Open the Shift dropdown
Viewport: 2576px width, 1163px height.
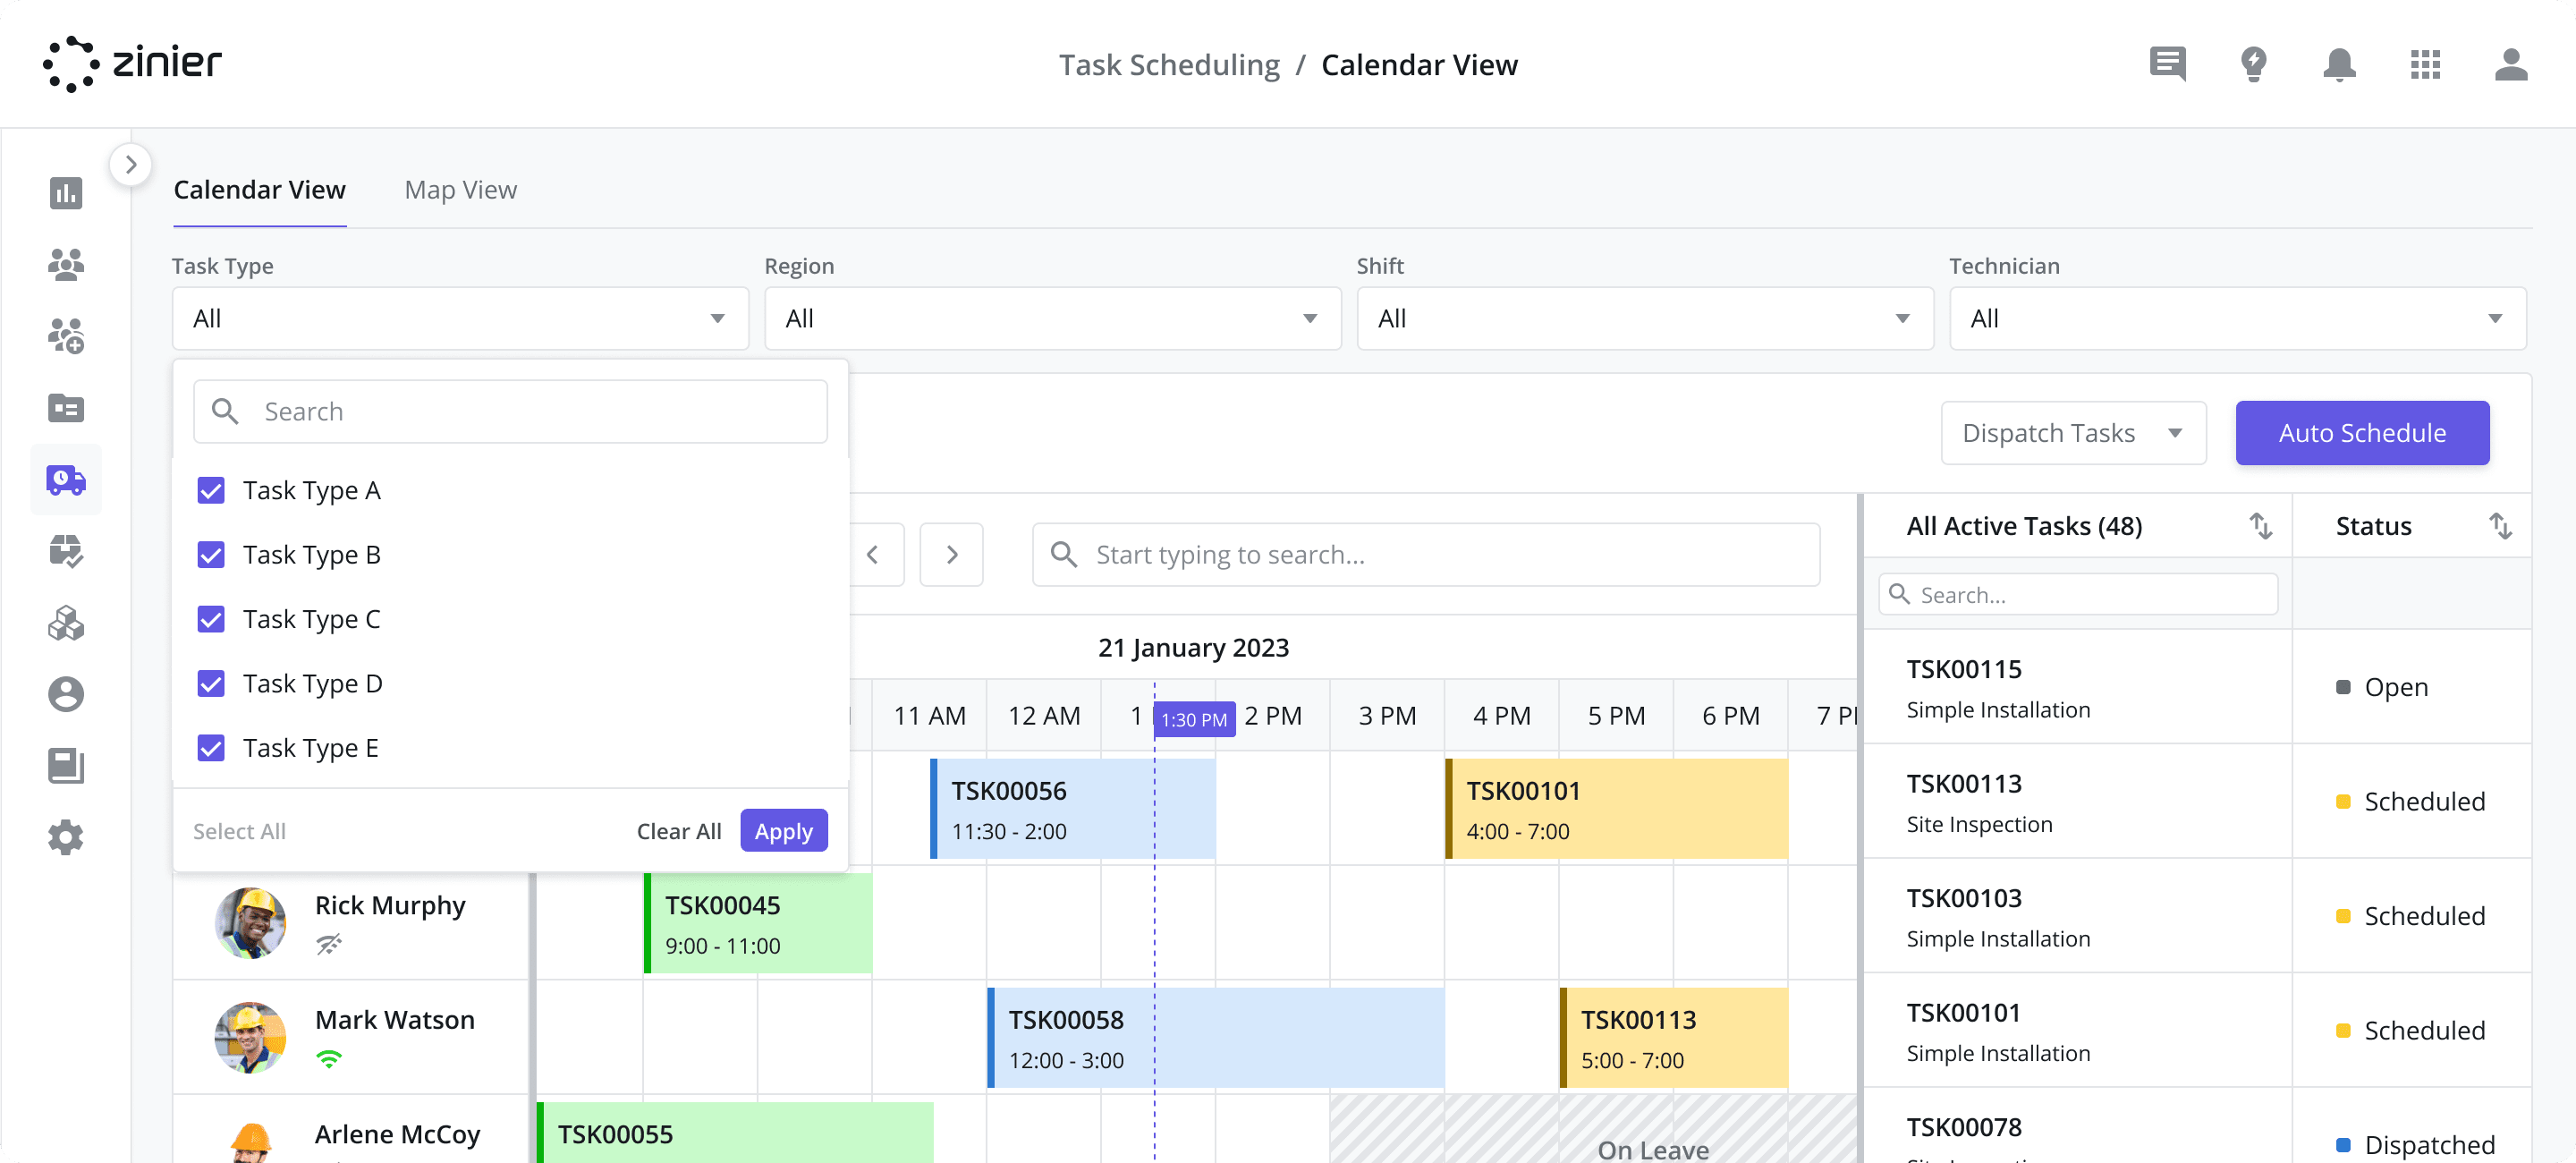pos(1645,318)
